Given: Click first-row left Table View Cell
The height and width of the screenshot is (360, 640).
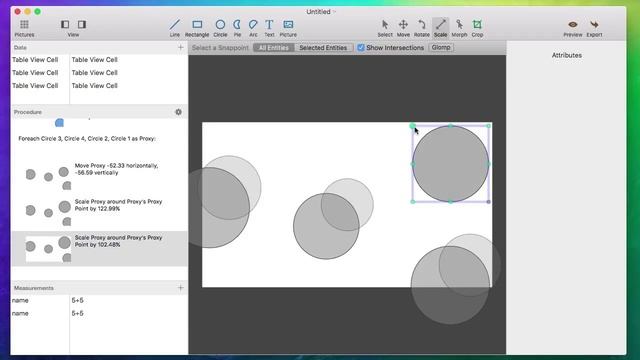Looking at the screenshot, I should point(35,60).
